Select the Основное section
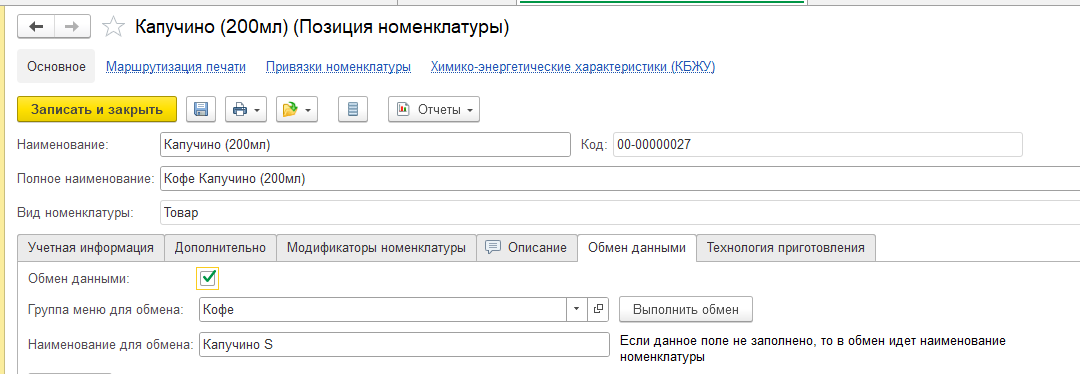This screenshot has width=1080, height=374. point(56,67)
